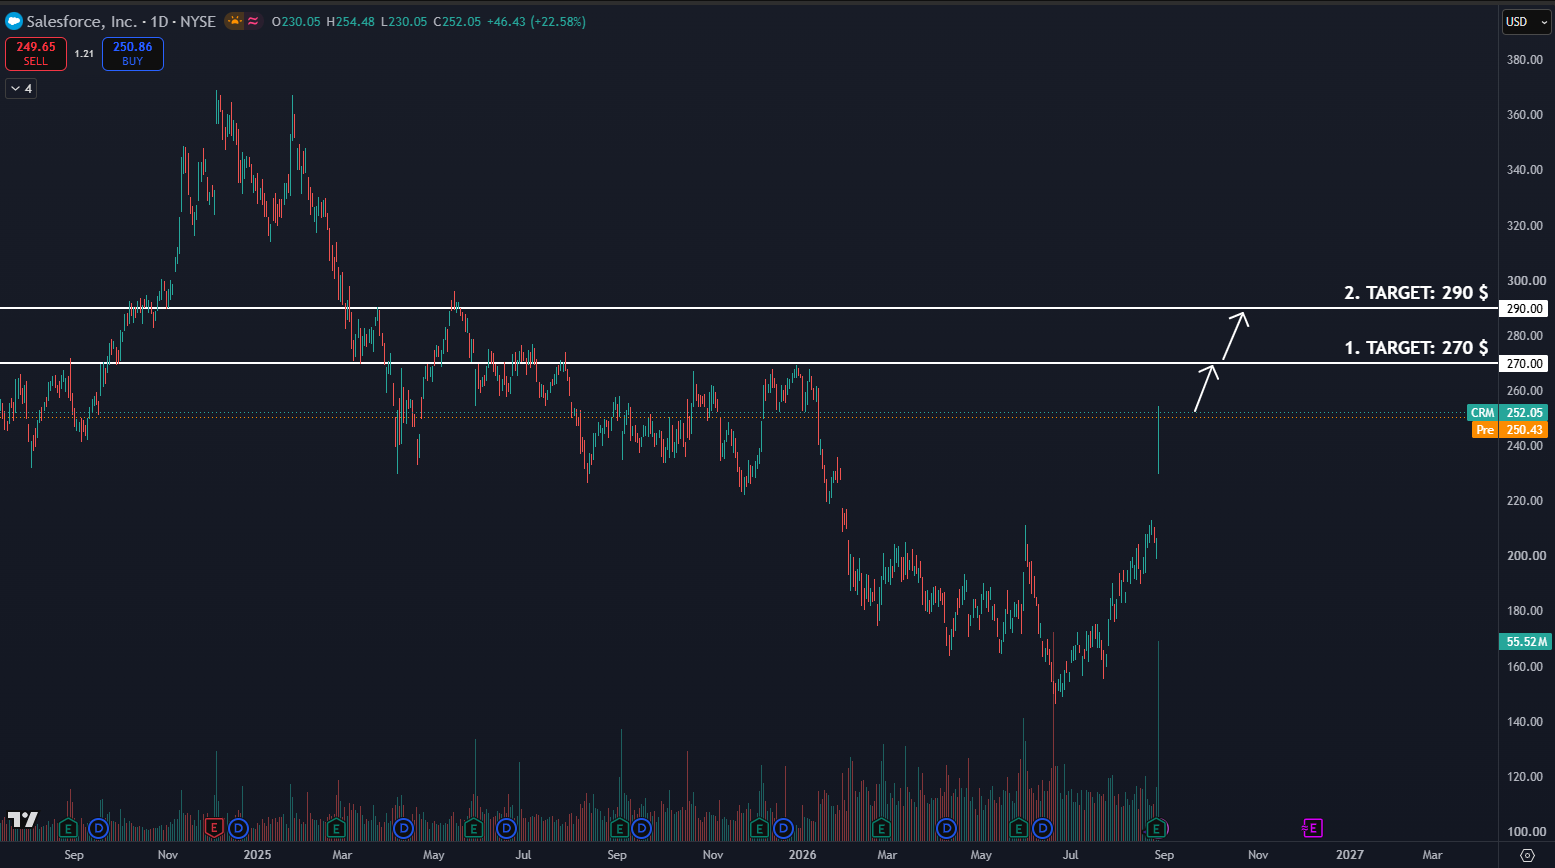This screenshot has height=868, width=1555.
Task: Open the dividend marker after Sep 2024
Action: [98, 828]
